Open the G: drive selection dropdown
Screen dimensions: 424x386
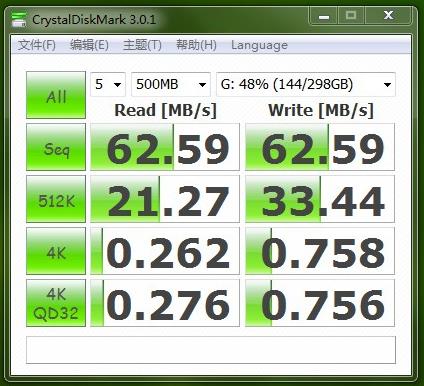[306, 84]
